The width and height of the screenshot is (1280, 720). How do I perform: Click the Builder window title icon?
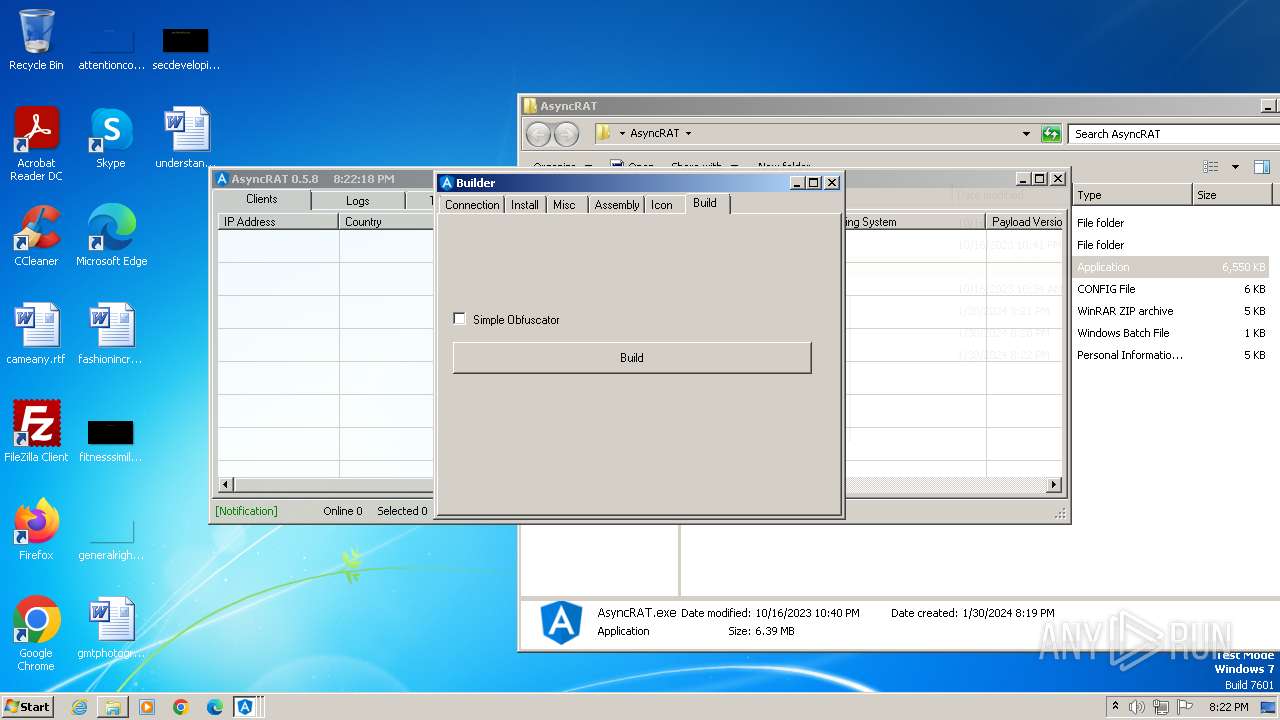coord(447,183)
